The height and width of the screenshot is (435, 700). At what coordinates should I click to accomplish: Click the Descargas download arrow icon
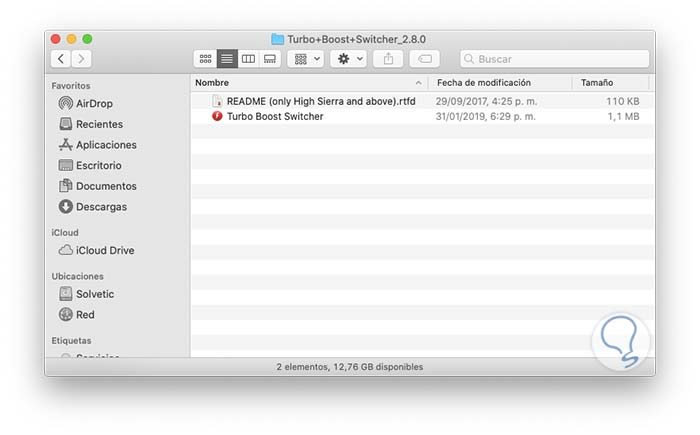[x=66, y=206]
